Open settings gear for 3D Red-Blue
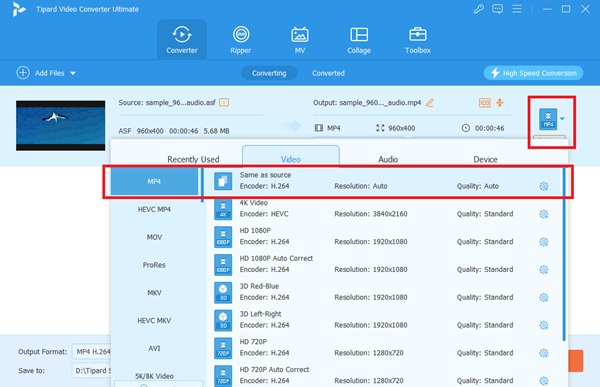 (x=543, y=297)
